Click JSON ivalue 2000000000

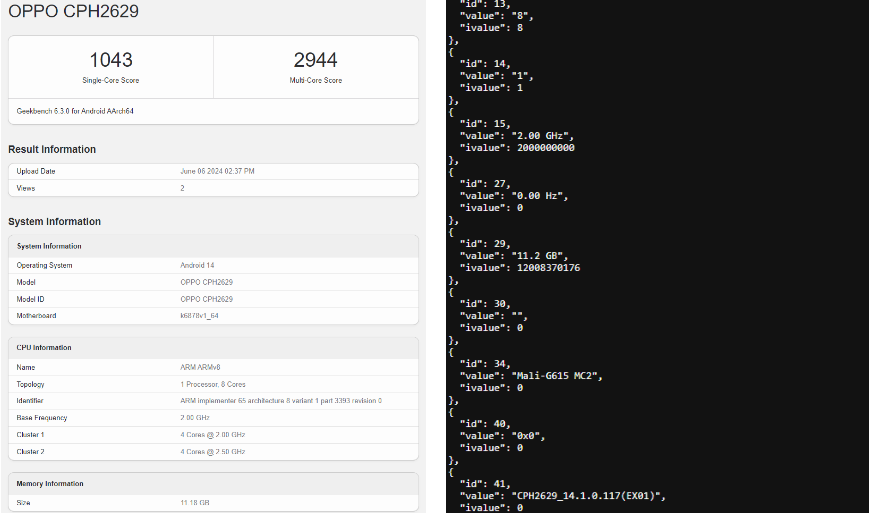[546, 148]
